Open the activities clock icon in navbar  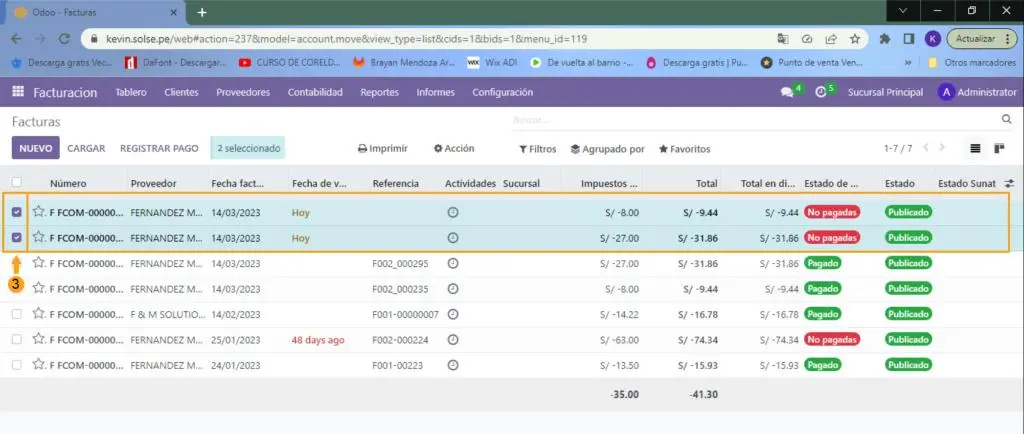pos(821,92)
